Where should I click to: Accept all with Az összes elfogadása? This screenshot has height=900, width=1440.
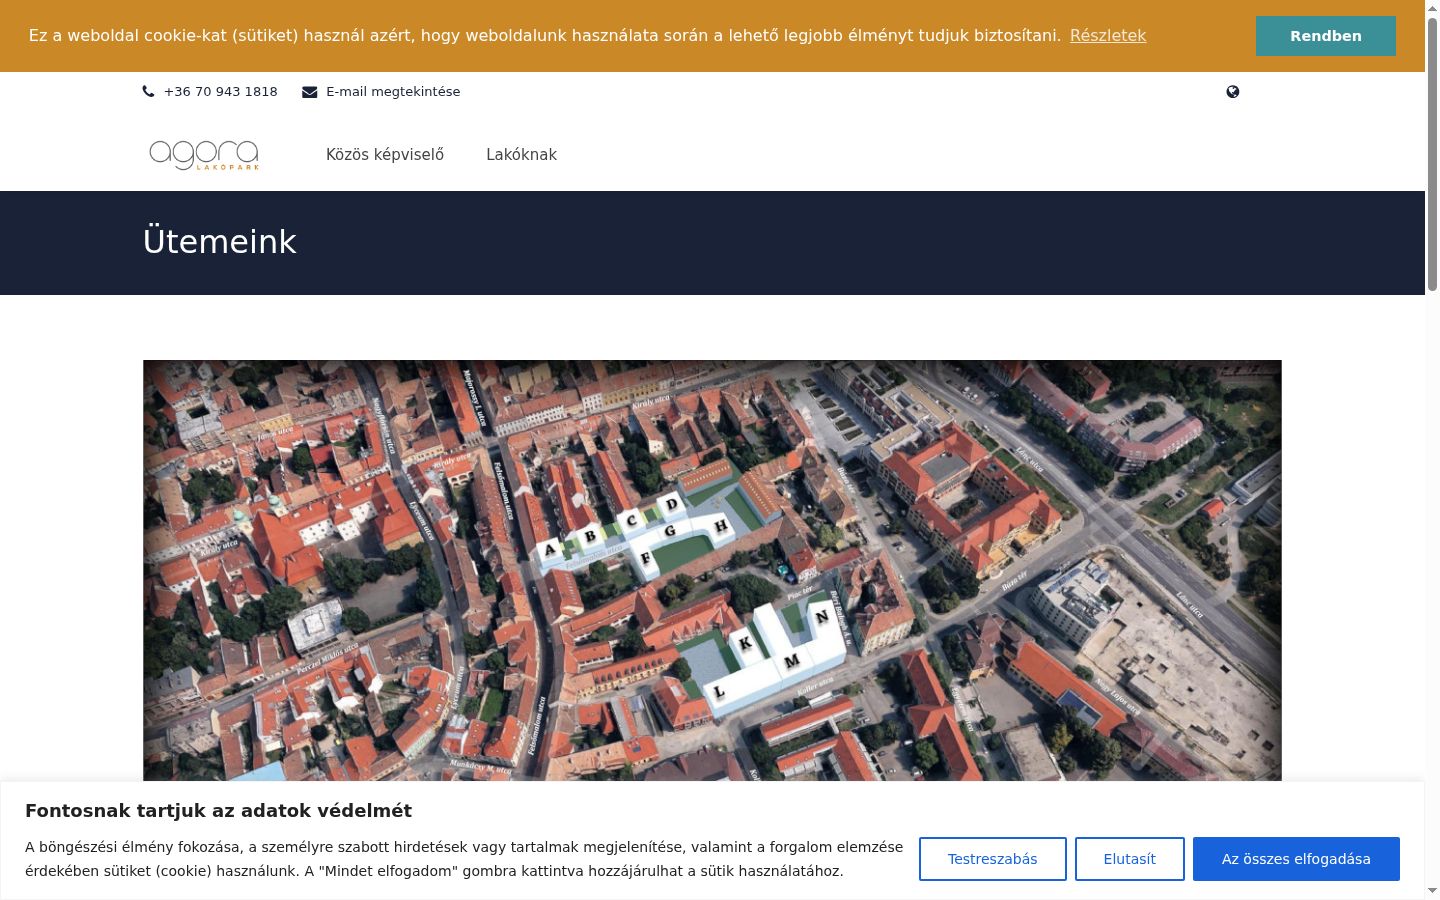1296,859
